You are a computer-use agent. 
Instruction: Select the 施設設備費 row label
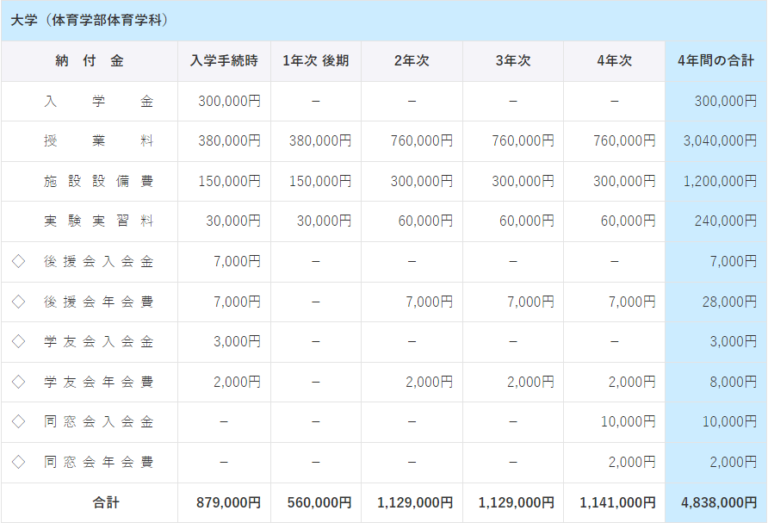click(98, 182)
